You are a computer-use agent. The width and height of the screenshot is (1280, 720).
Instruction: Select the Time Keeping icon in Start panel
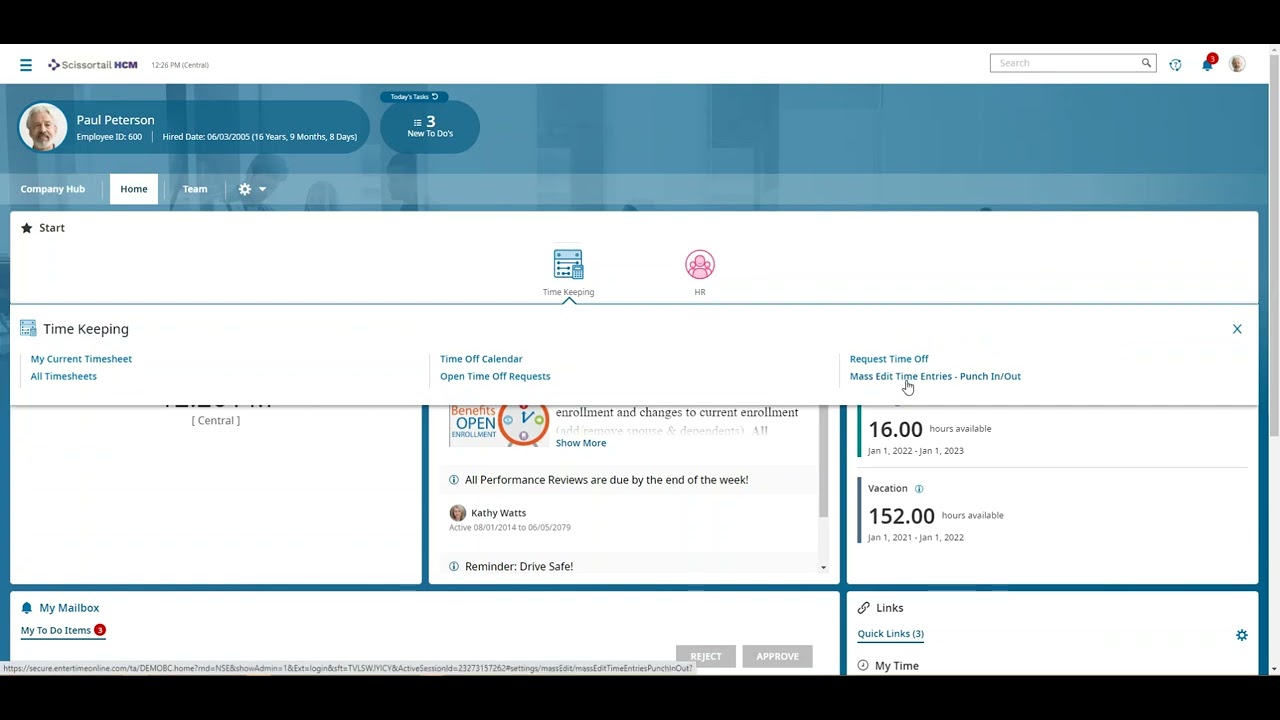click(568, 264)
